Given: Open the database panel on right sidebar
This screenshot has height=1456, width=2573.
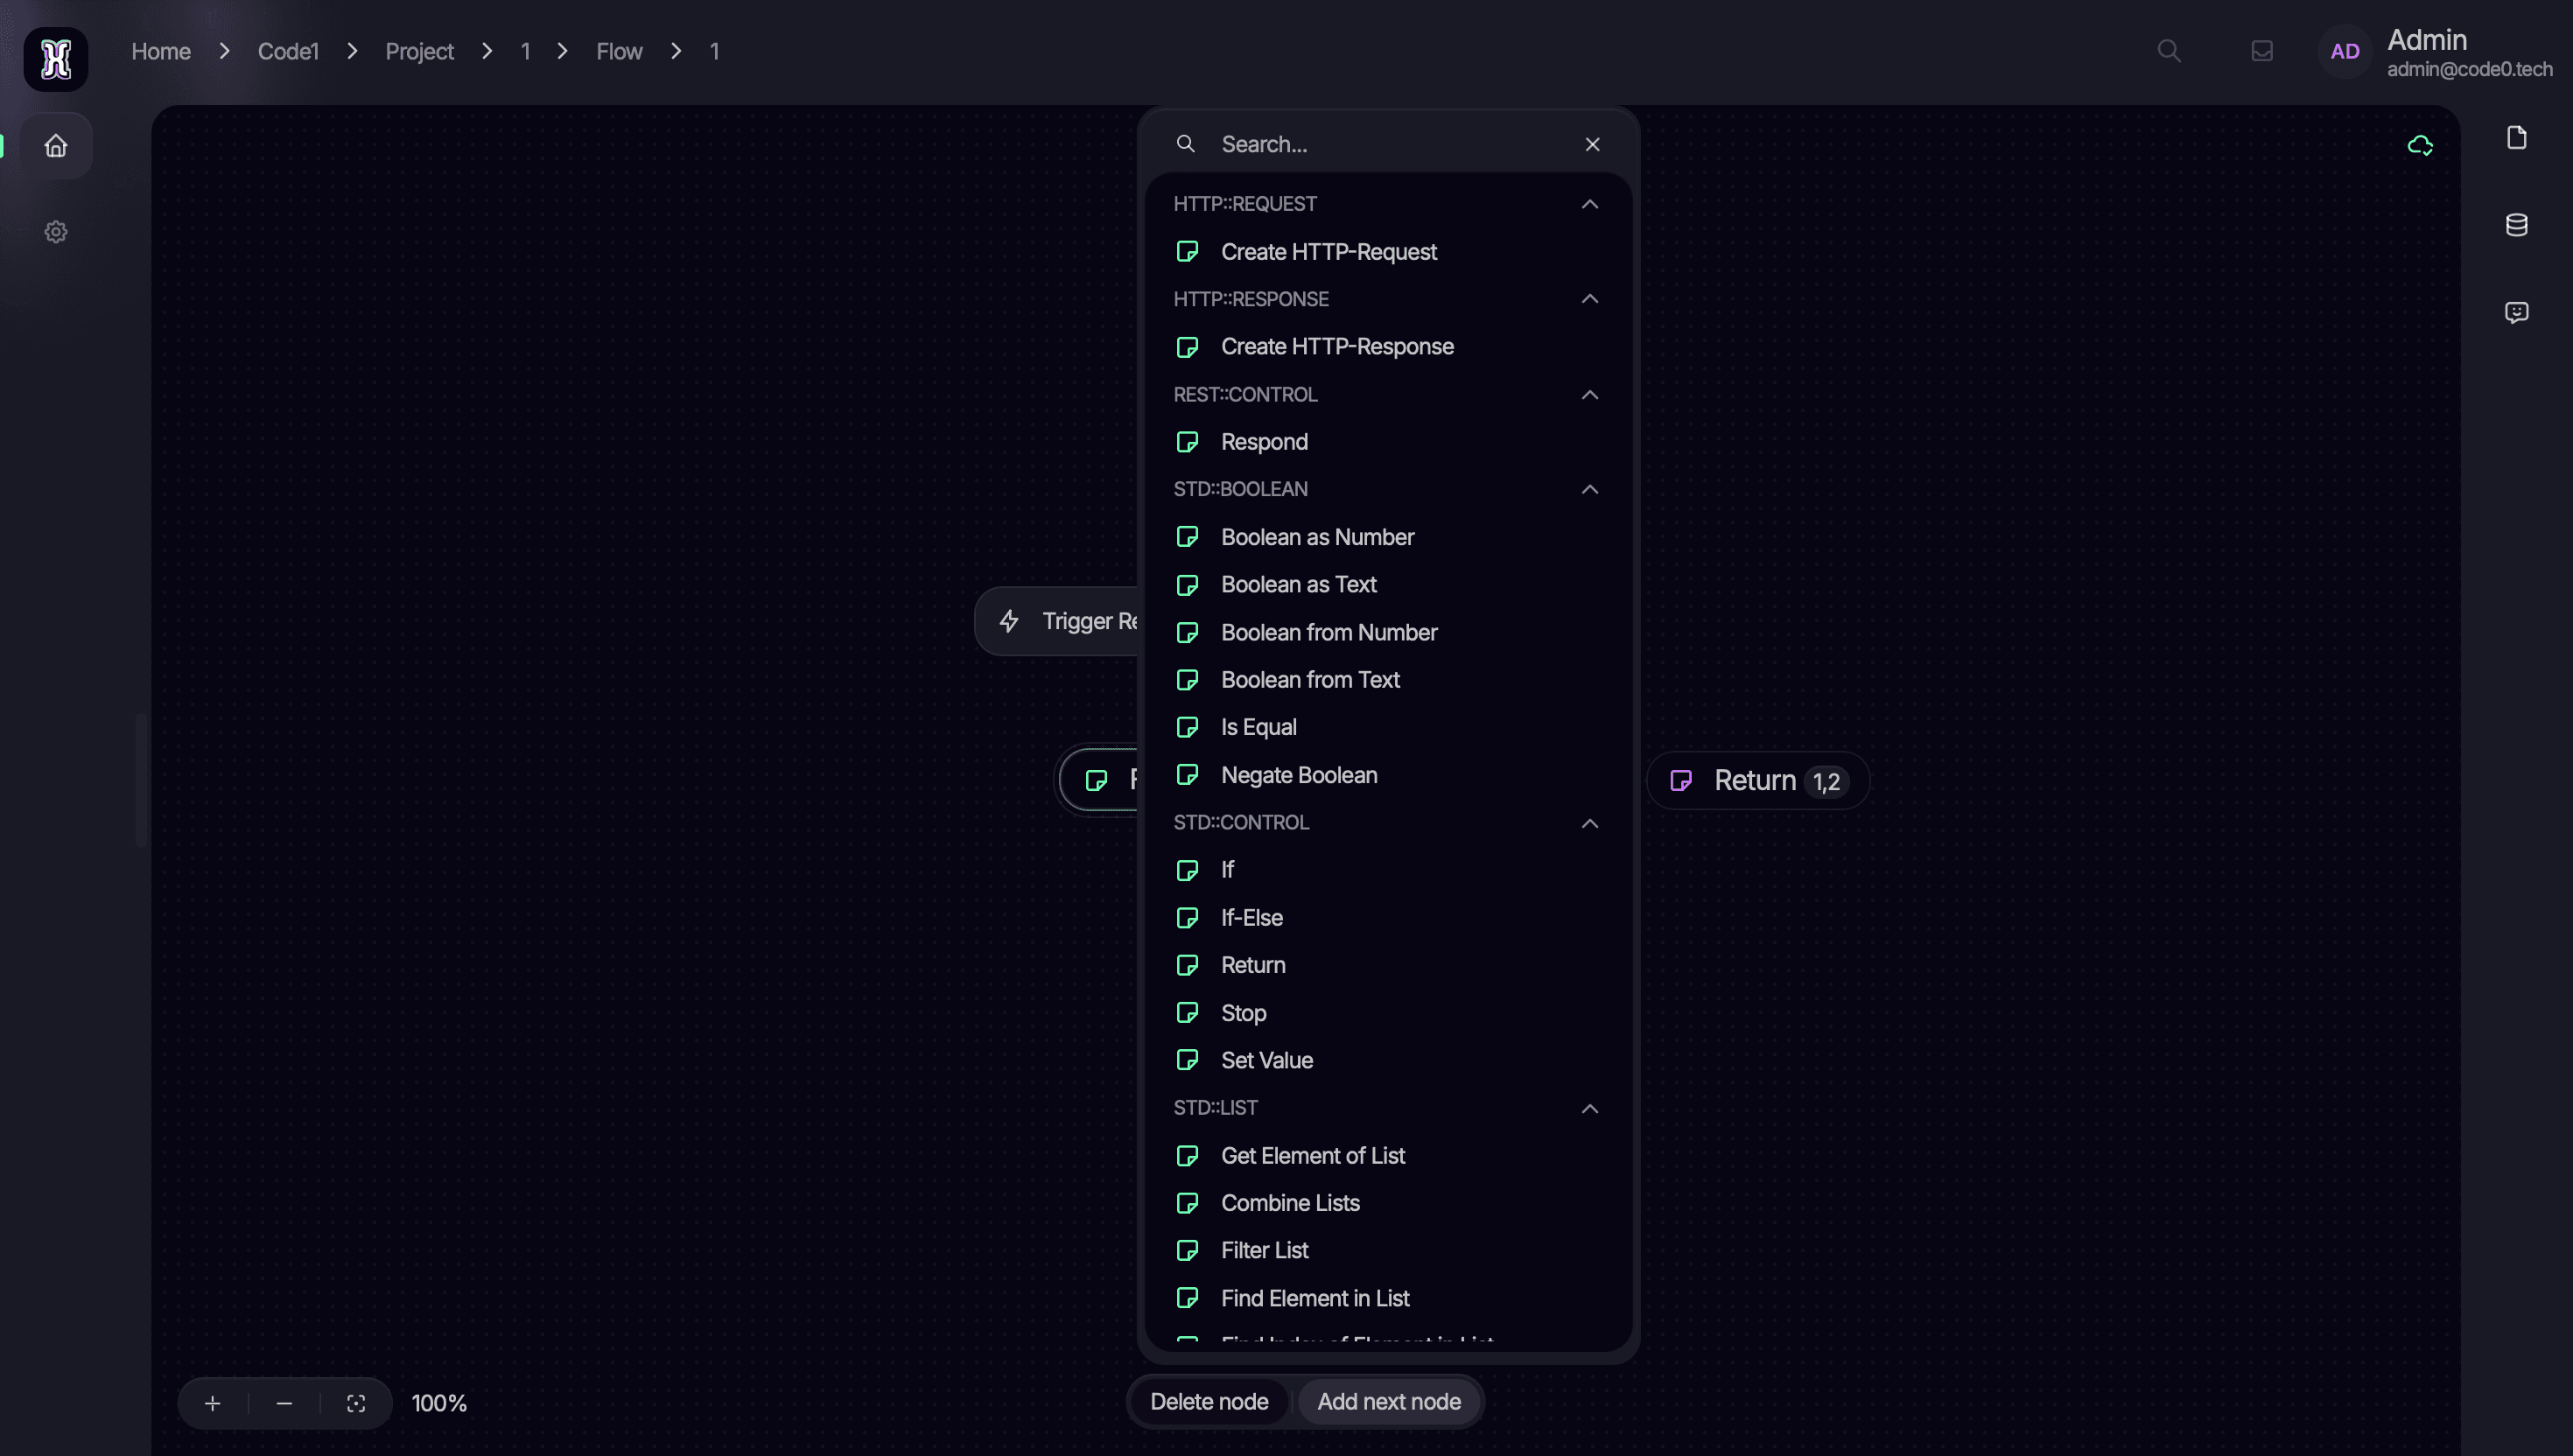Looking at the screenshot, I should click(x=2517, y=225).
